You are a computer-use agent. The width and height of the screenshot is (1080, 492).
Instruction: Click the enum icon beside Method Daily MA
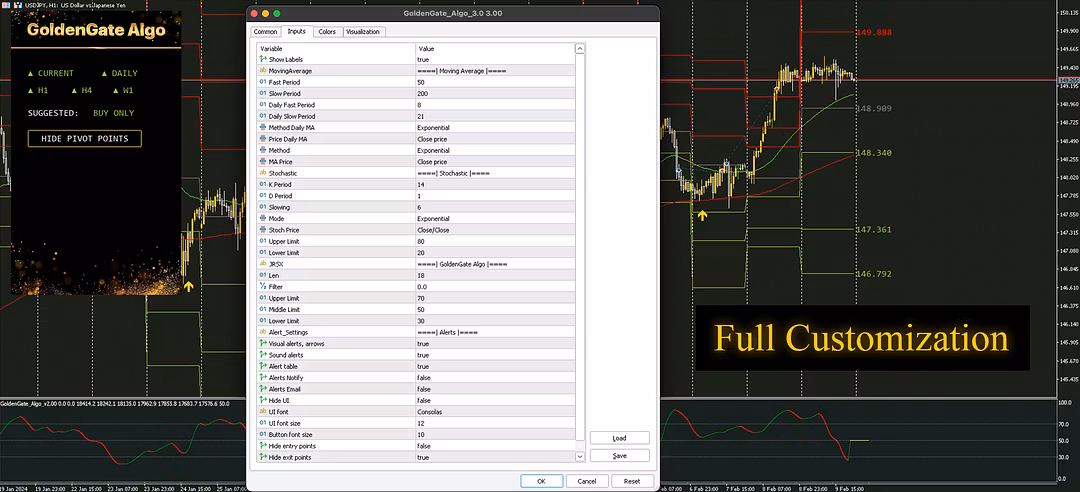(x=262, y=128)
